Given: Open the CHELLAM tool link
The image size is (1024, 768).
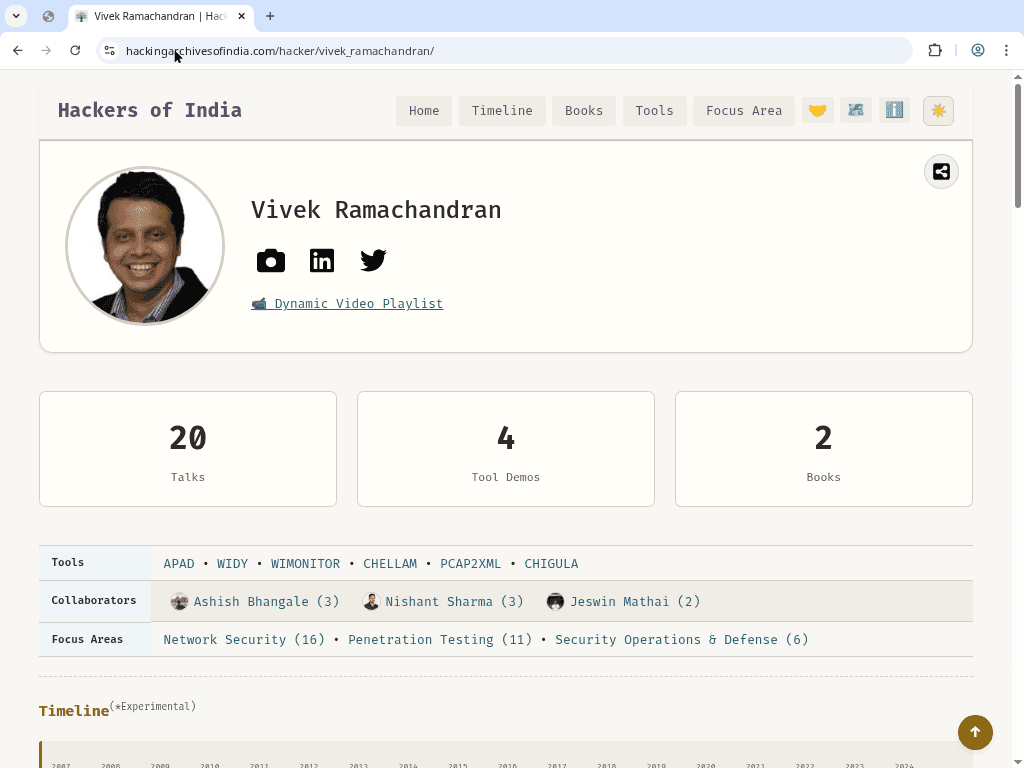Looking at the screenshot, I should 390,563.
